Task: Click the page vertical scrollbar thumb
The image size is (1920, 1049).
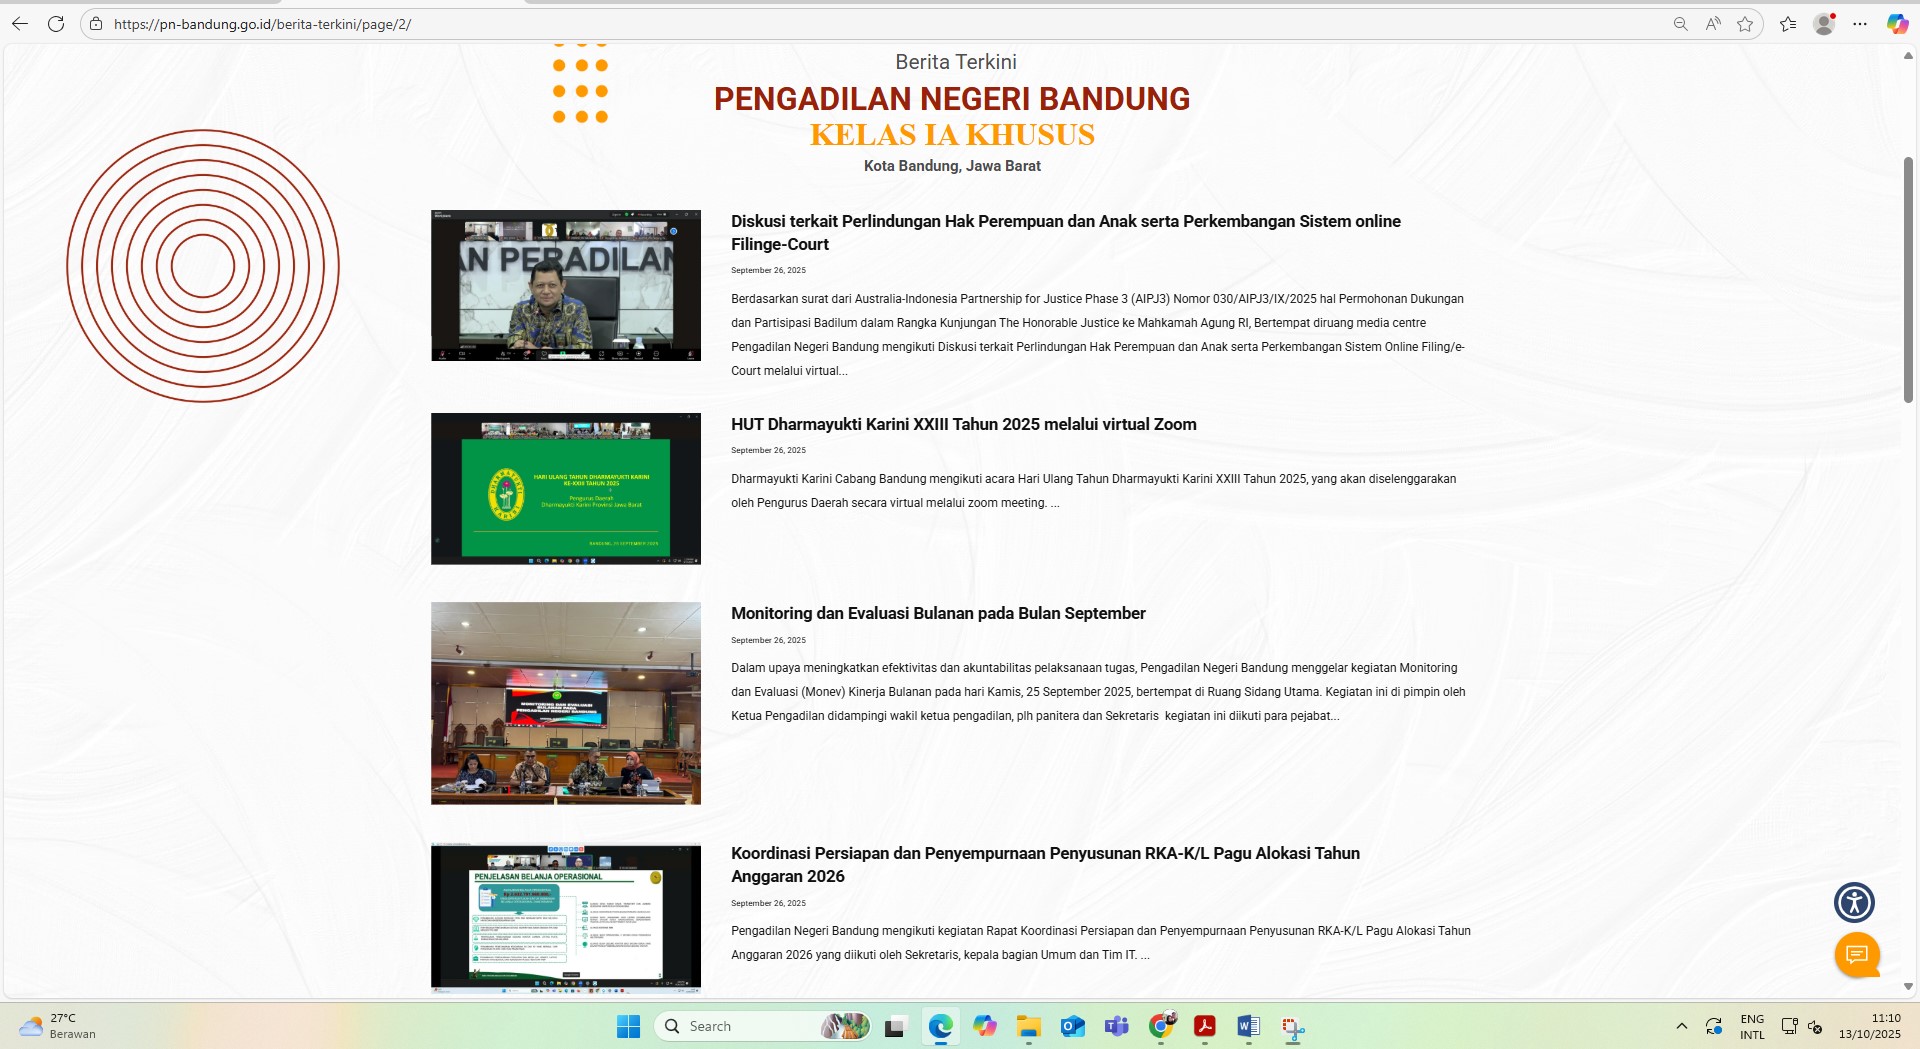Action: tap(1908, 280)
